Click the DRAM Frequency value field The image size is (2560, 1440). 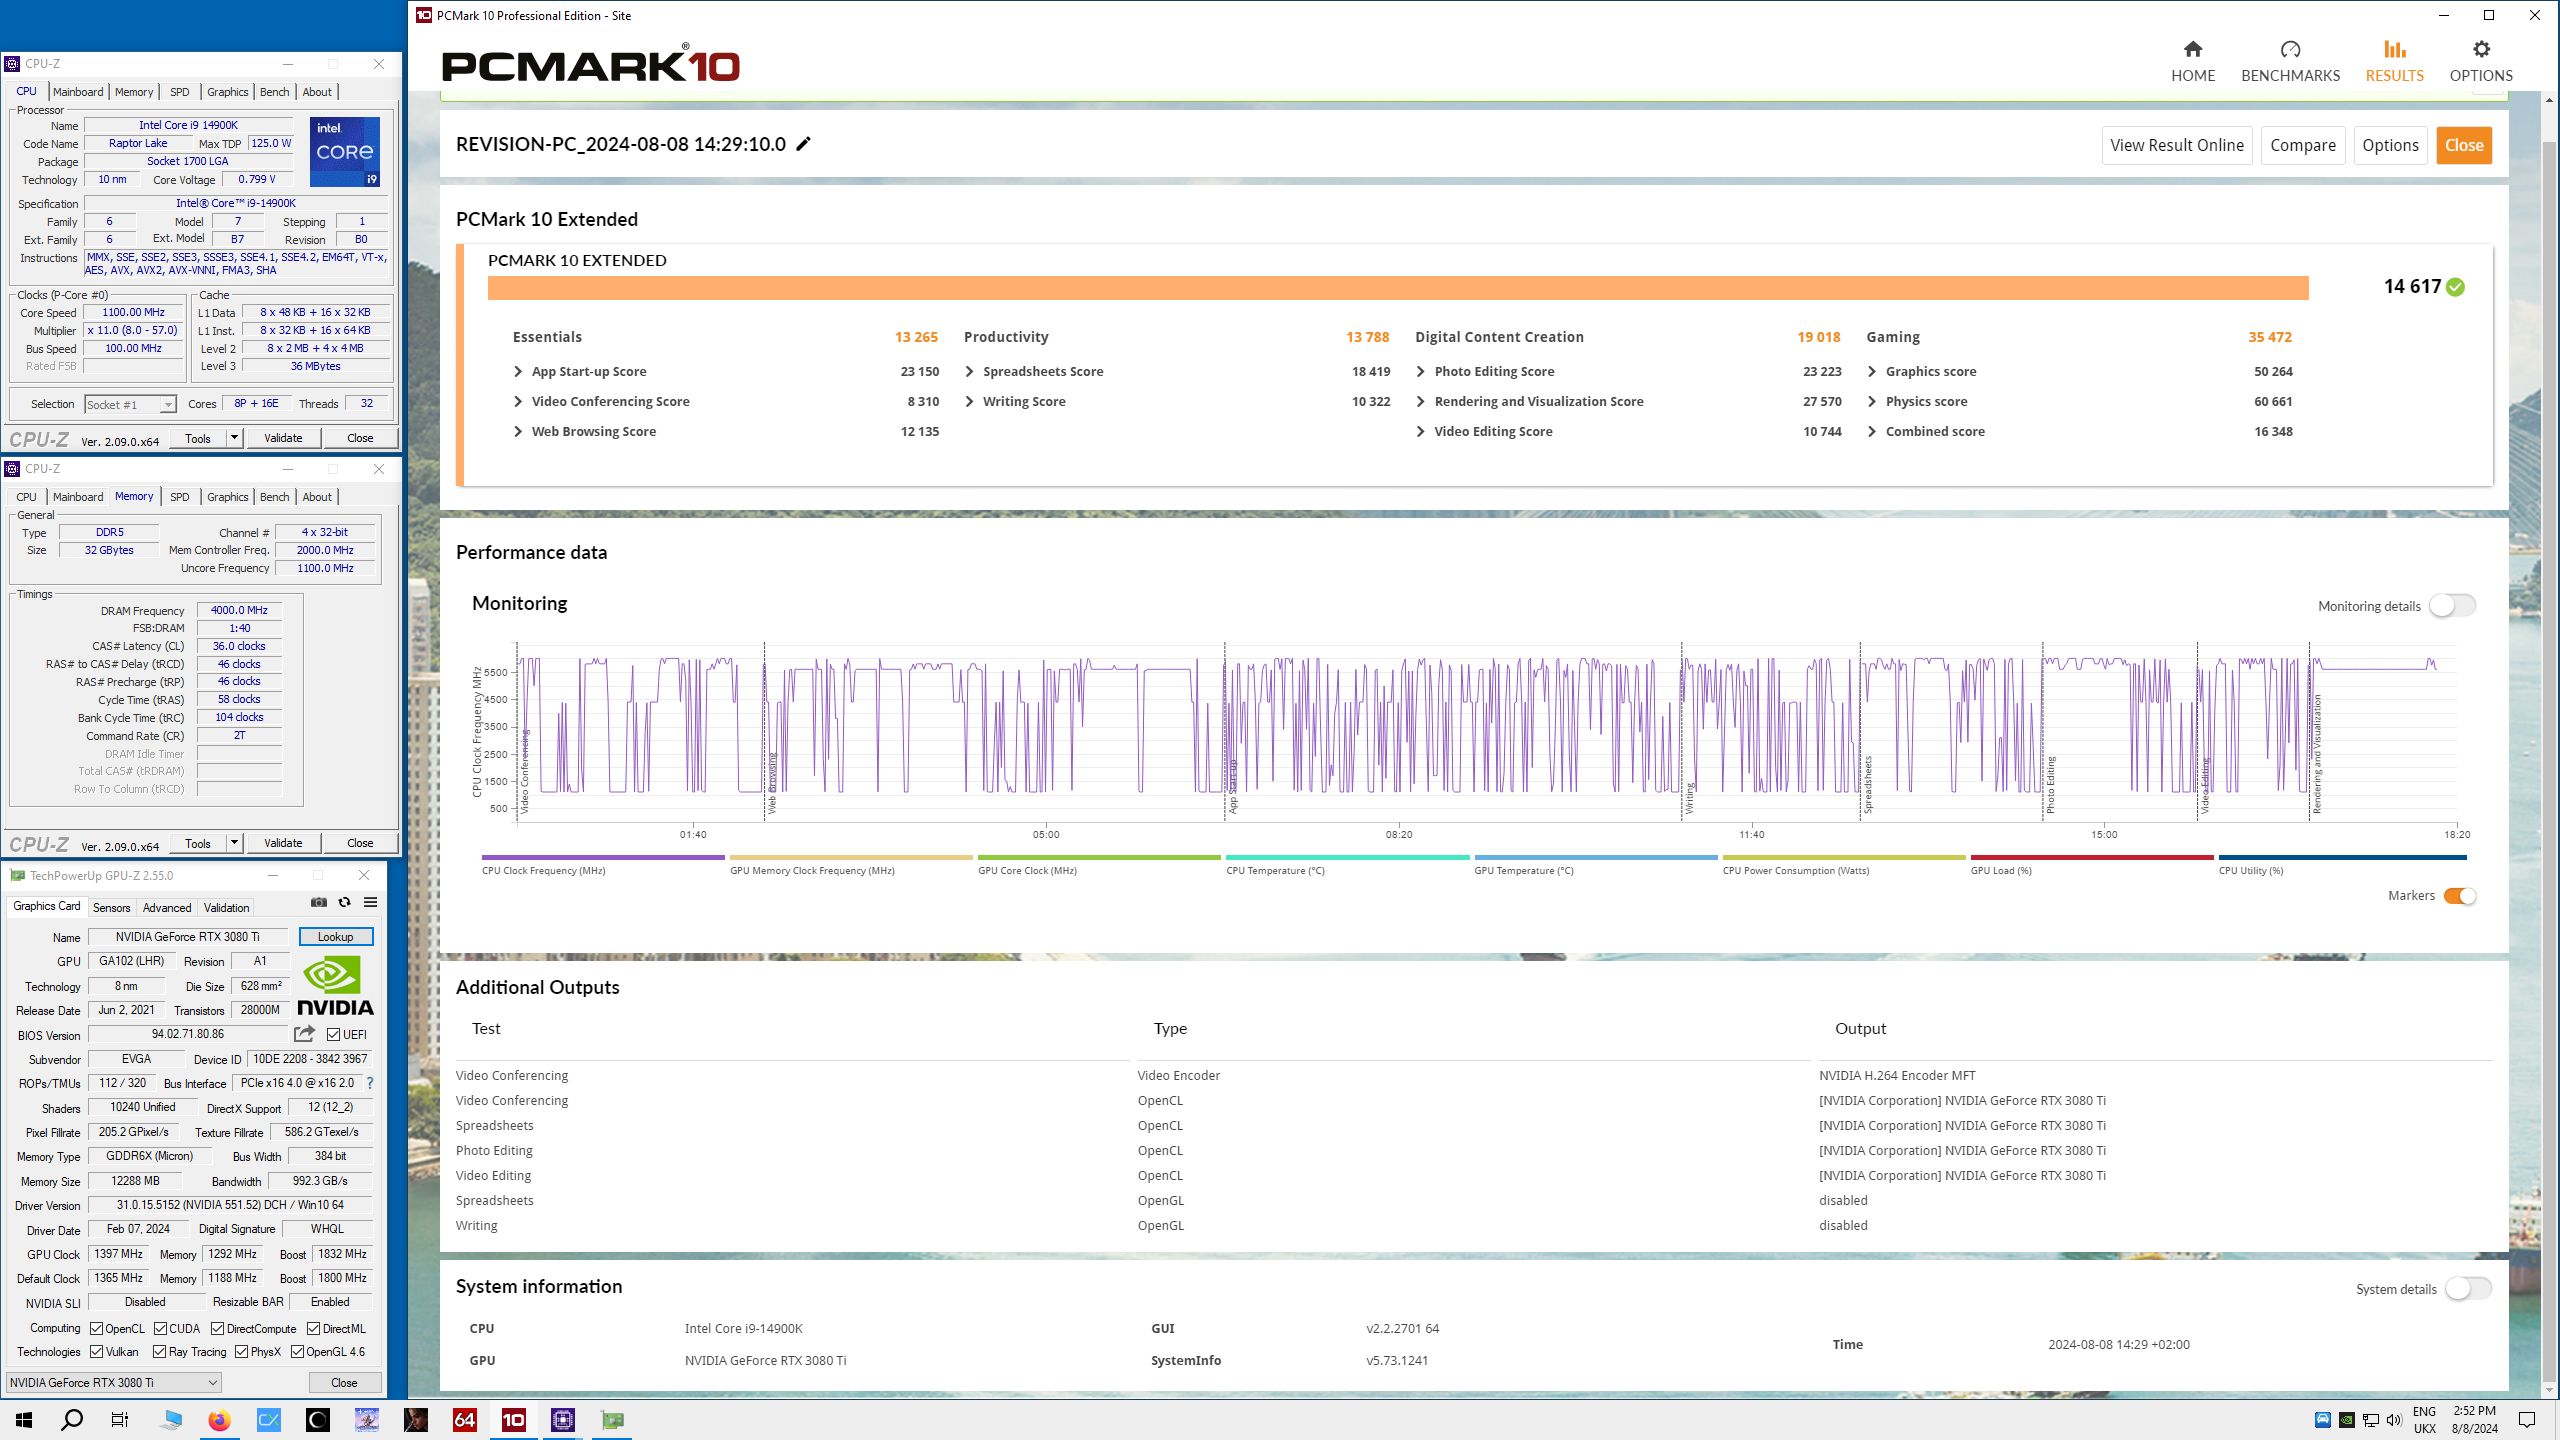240,610
